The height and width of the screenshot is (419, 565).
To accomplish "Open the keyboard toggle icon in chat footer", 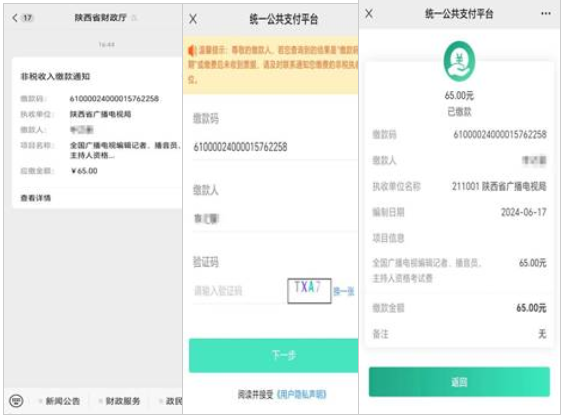I will [16, 401].
